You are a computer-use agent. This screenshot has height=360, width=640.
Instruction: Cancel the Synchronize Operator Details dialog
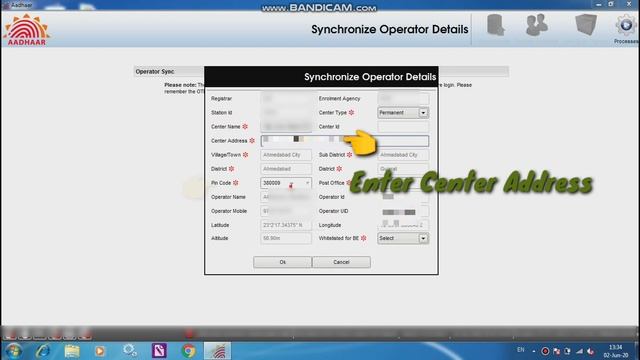tap(341, 262)
